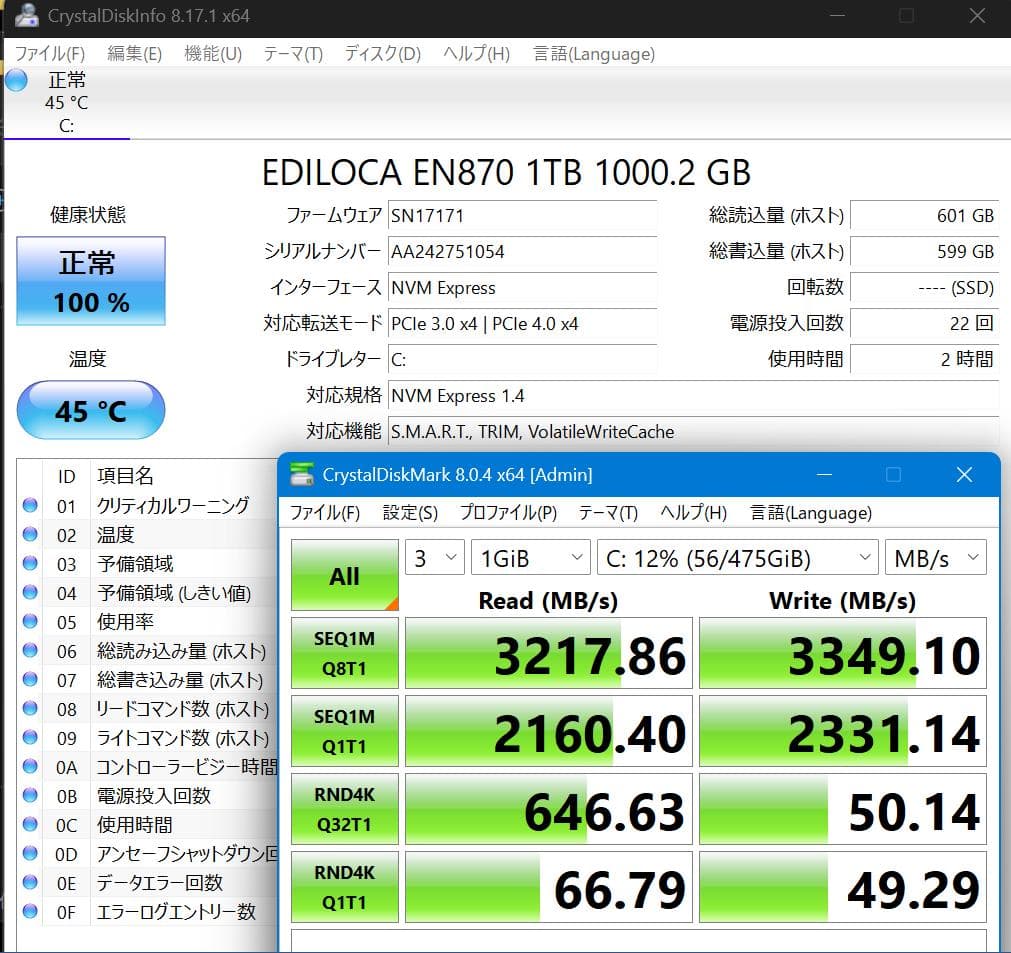
Task: Expand the test count dropdown showing 3
Action: click(435, 557)
